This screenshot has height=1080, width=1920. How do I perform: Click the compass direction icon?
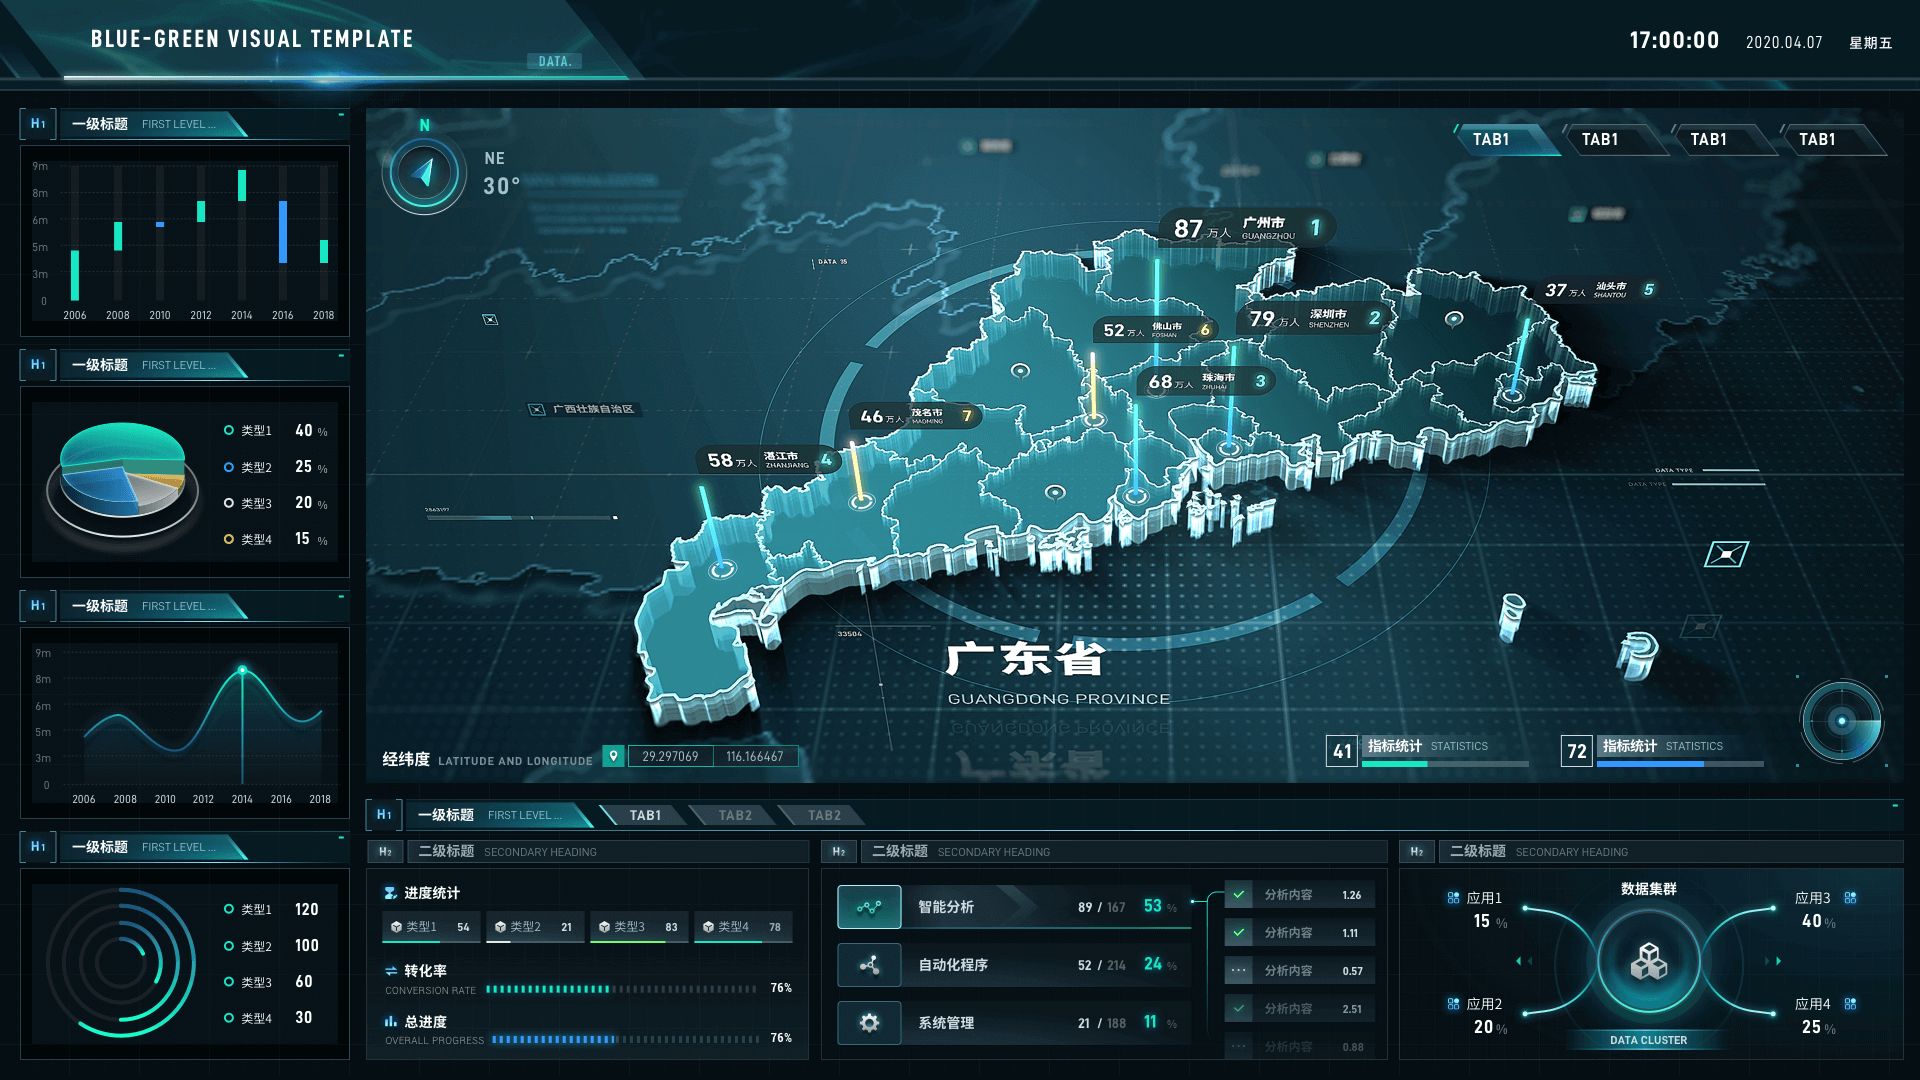425,173
